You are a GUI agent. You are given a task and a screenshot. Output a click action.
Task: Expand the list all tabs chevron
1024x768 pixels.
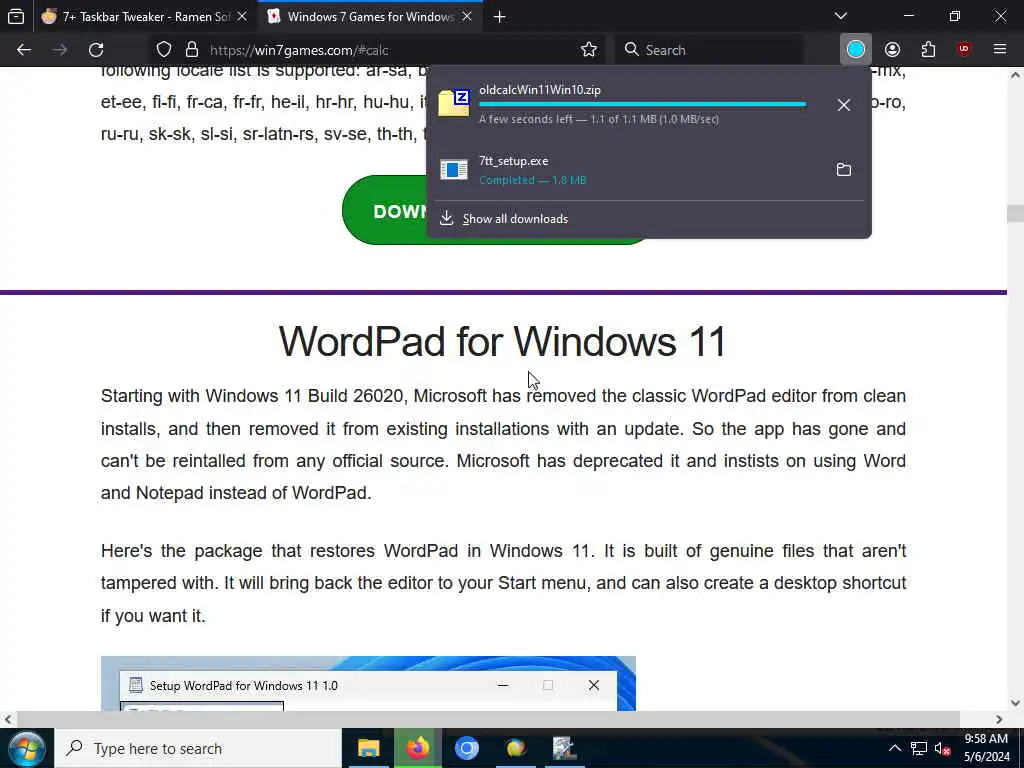[841, 16]
